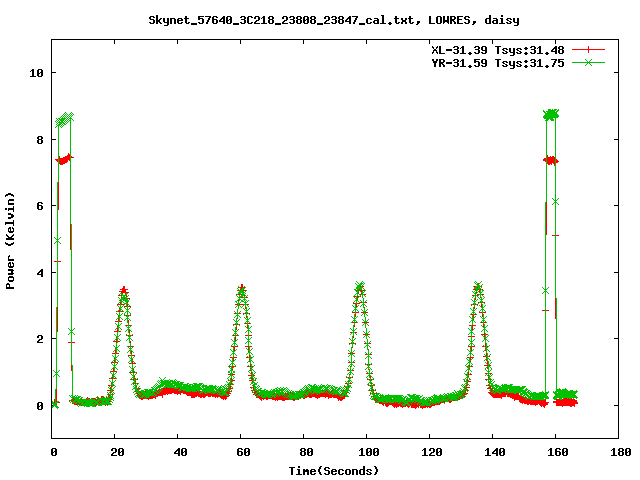Image resolution: width=640 pixels, height=480 pixels.
Task: Click the signal peak near 135 seconds
Action: pos(478,286)
